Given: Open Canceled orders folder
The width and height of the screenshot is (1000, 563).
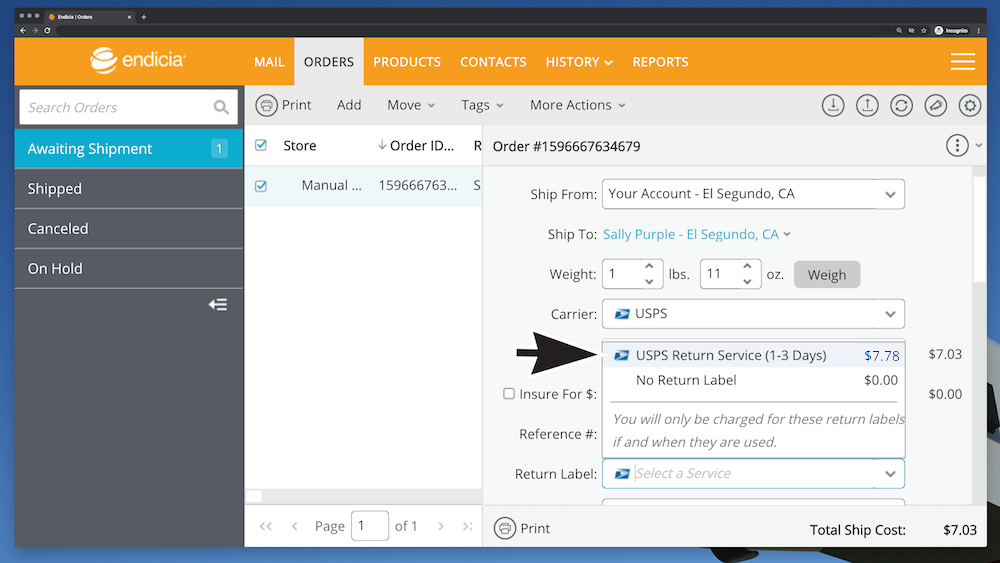Looking at the screenshot, I should point(129,228).
